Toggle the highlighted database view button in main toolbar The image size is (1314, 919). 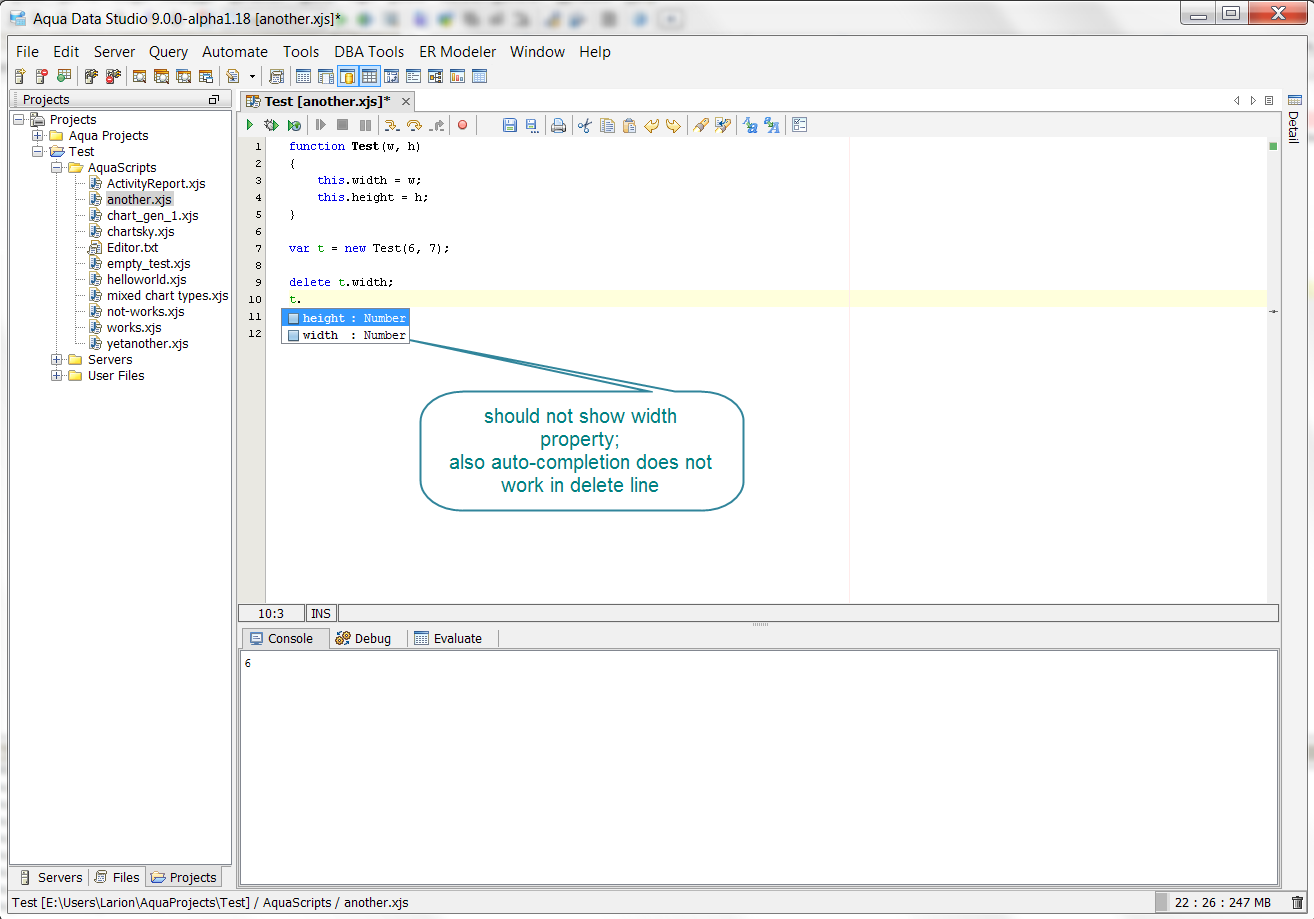[347, 76]
